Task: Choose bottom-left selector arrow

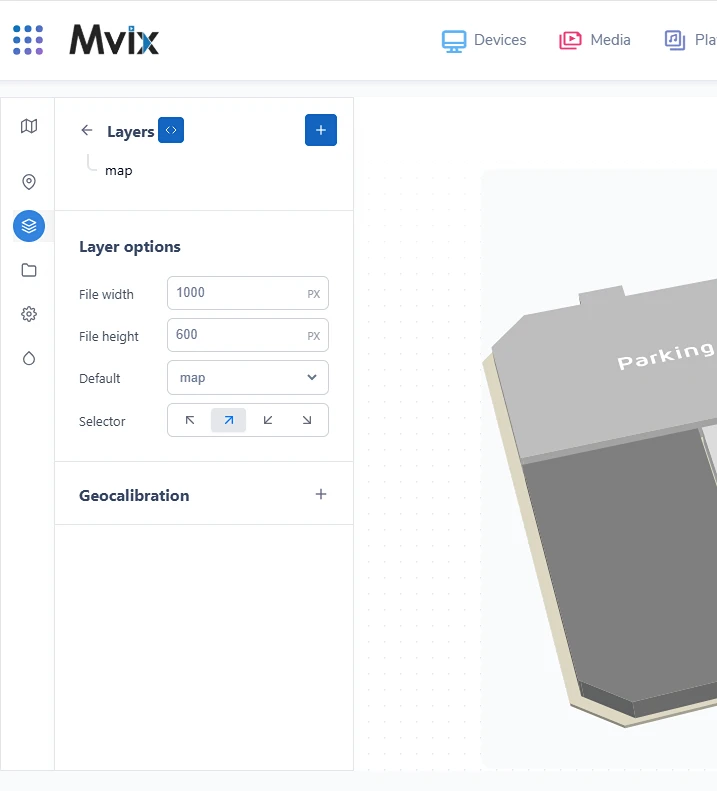Action: [268, 420]
